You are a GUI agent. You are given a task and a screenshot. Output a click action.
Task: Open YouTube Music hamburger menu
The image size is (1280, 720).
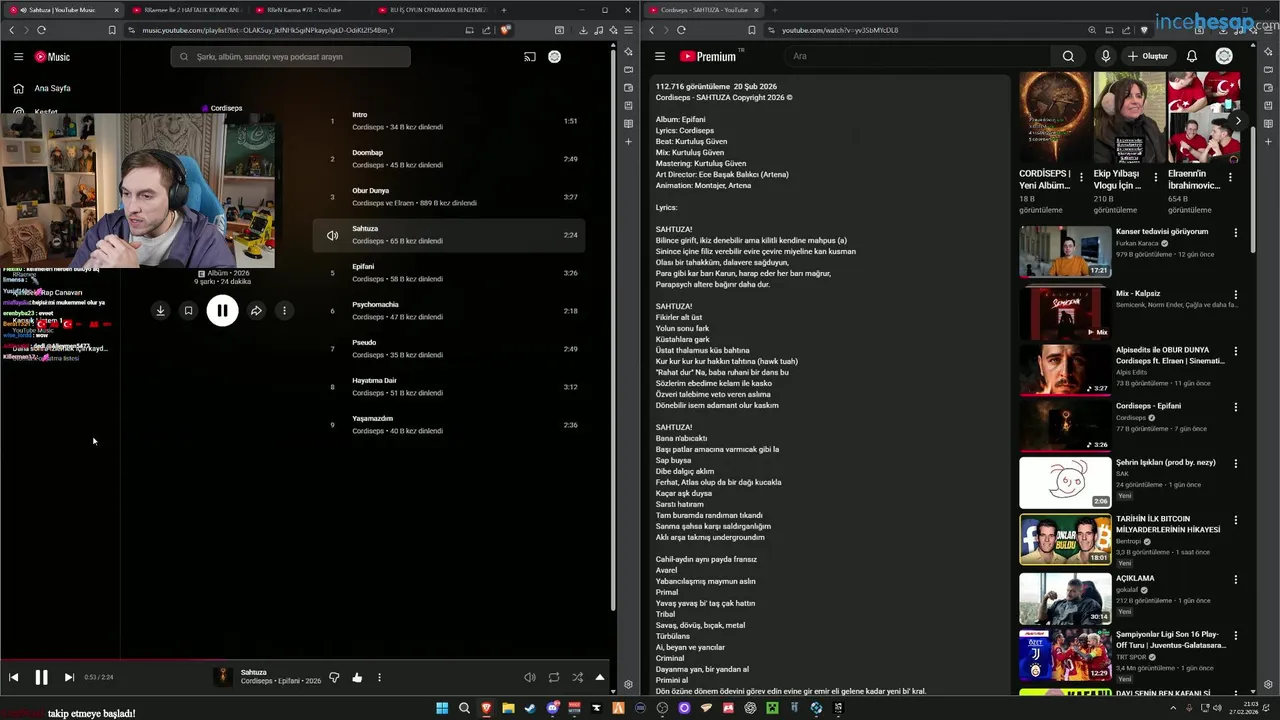[x=18, y=57]
